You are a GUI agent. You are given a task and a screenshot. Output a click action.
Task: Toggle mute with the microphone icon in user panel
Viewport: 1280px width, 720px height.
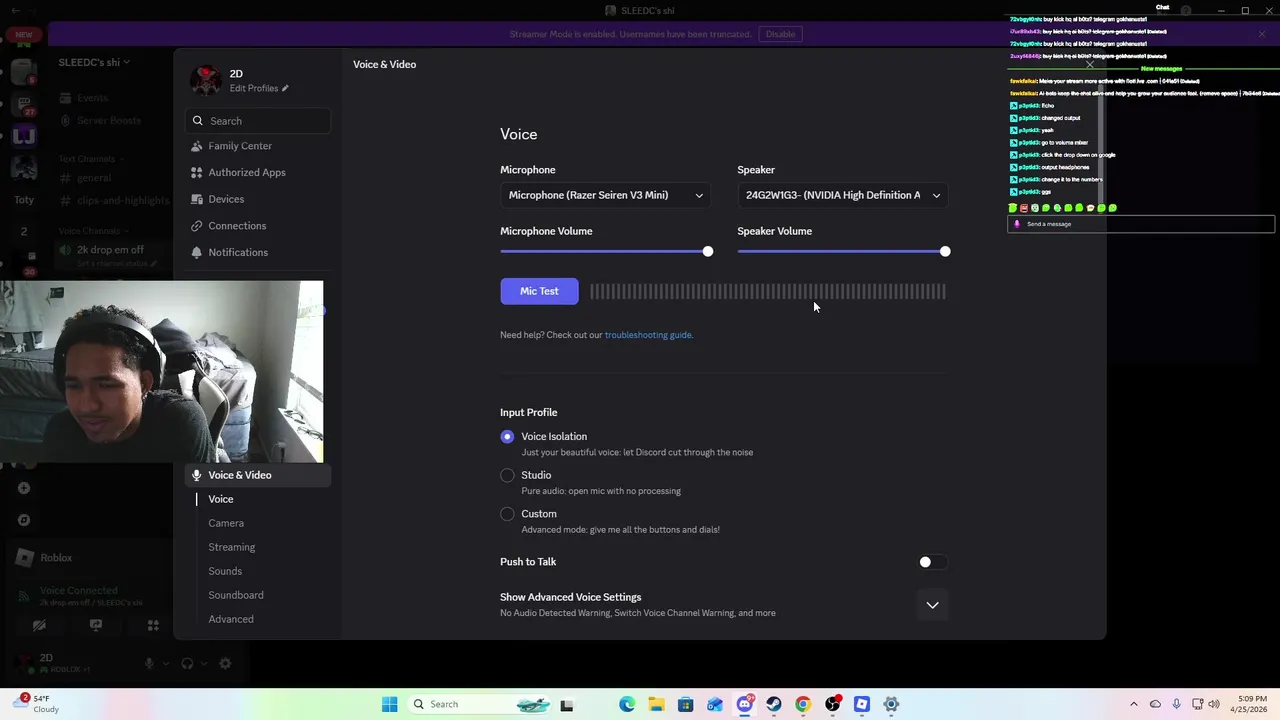pos(149,663)
